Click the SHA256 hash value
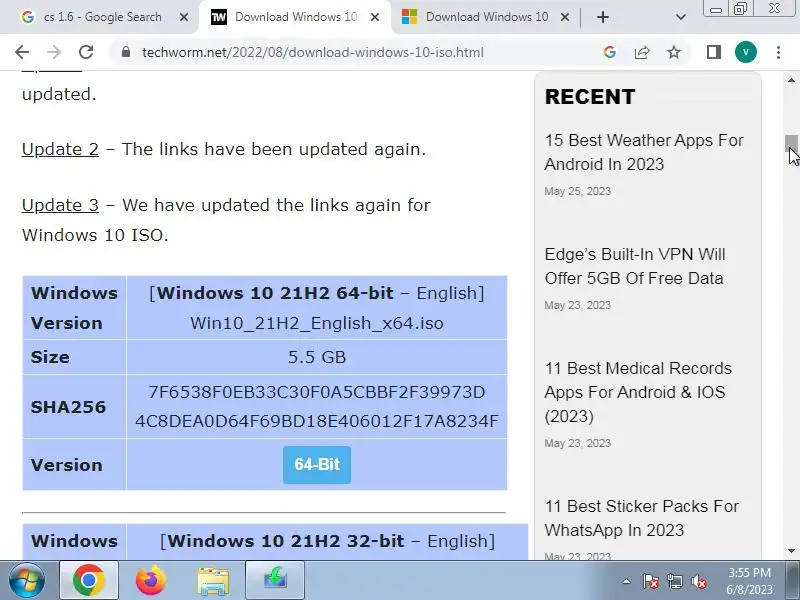This screenshot has height=600, width=800. tap(317, 407)
